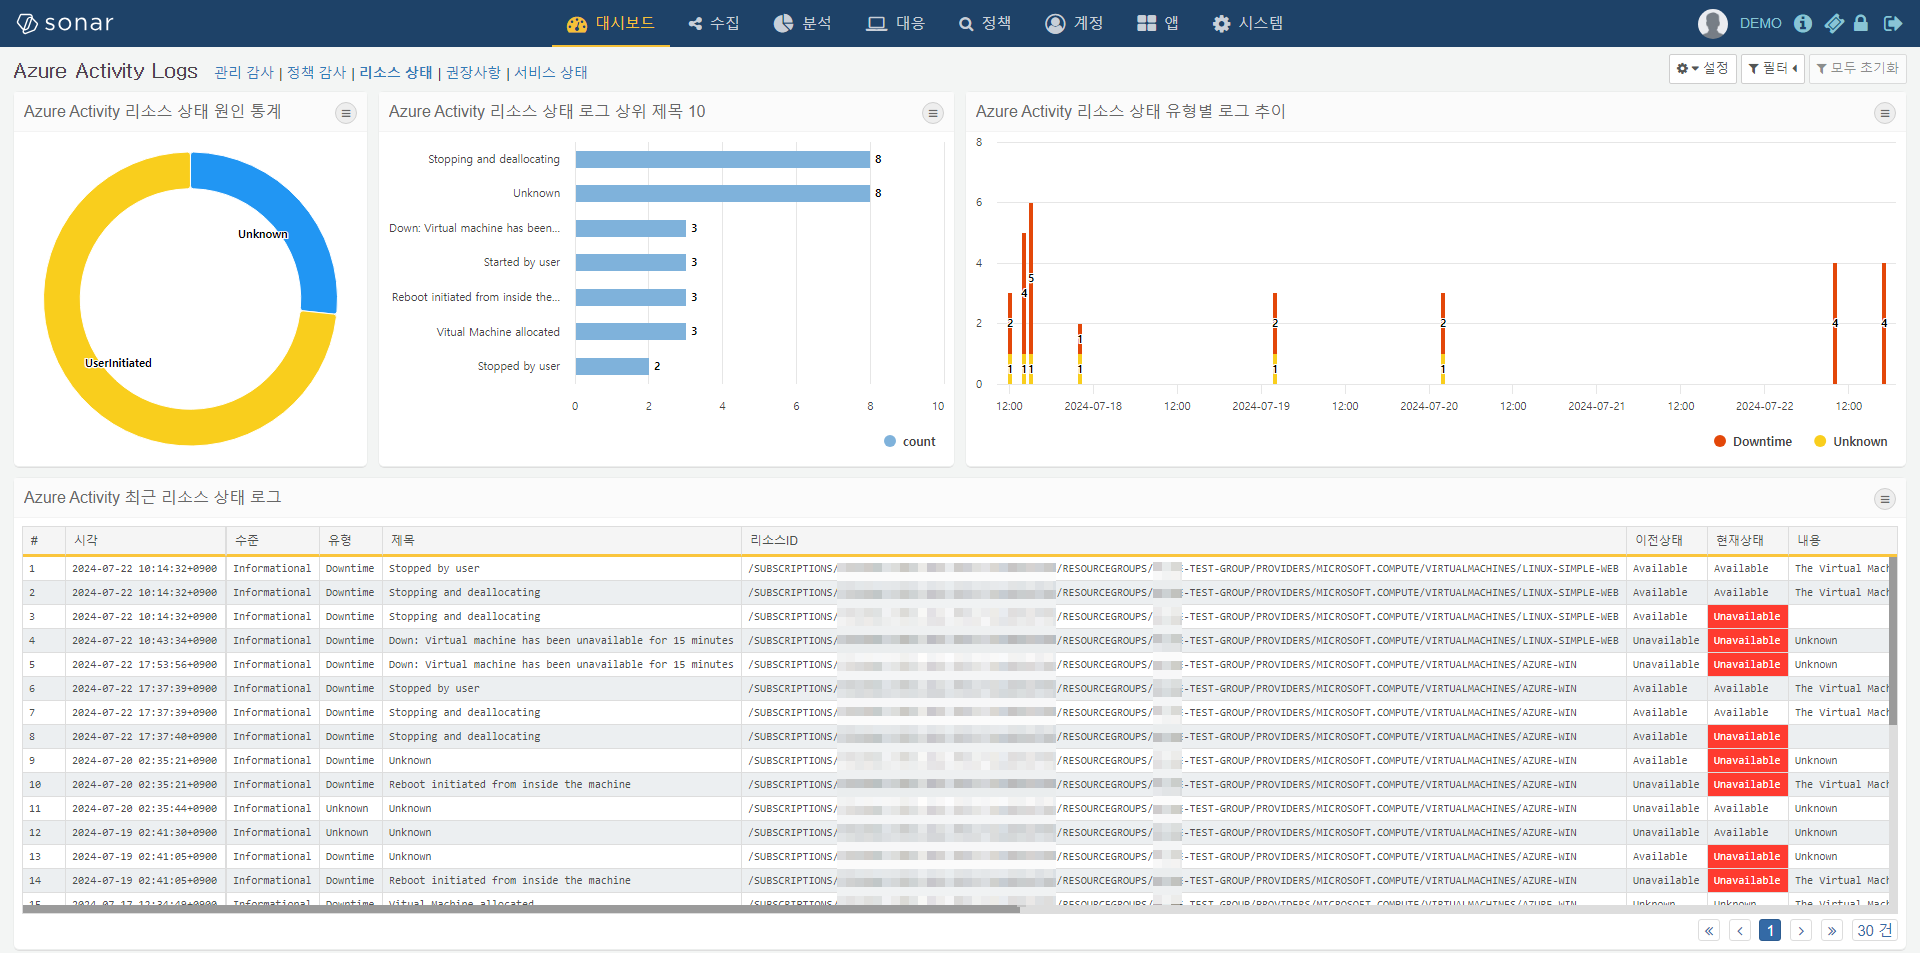1920x953 pixels.
Task: Open the 권장사항 tab
Action: [x=473, y=72]
